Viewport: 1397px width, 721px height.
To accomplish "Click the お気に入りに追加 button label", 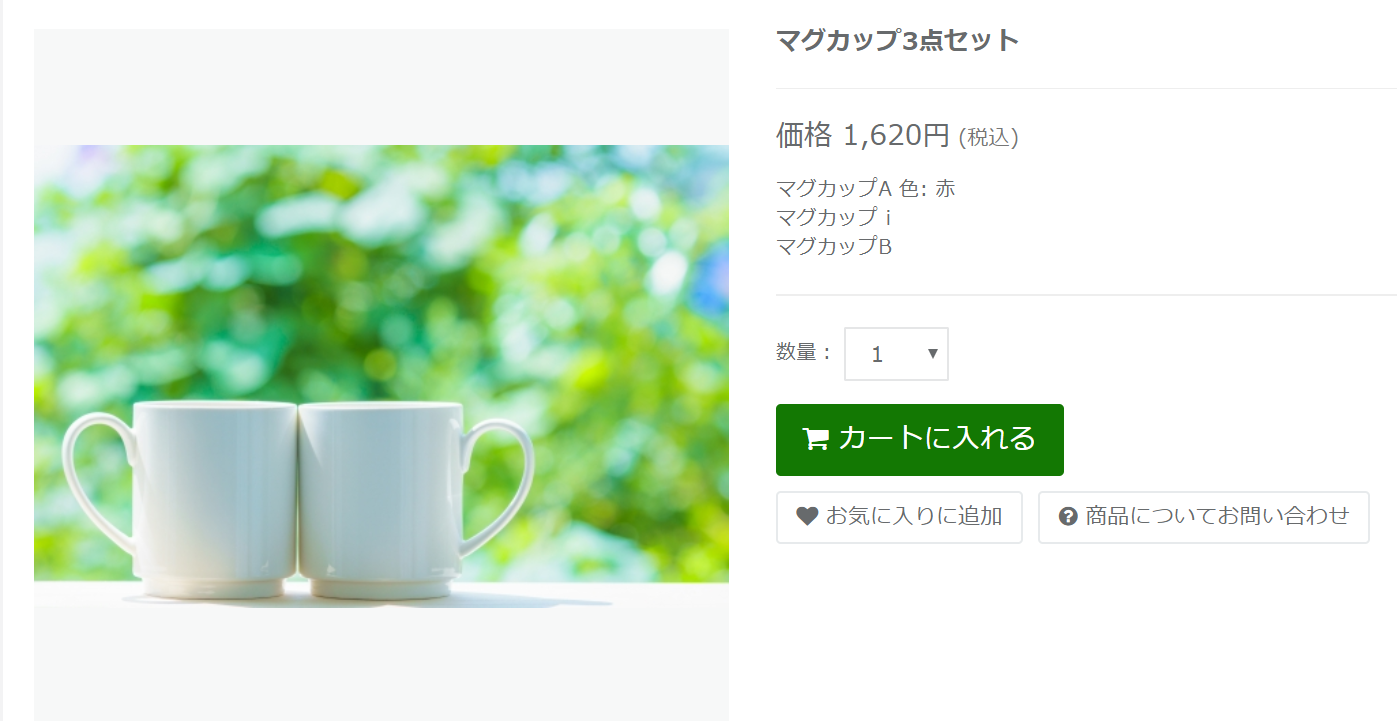I will (913, 516).
